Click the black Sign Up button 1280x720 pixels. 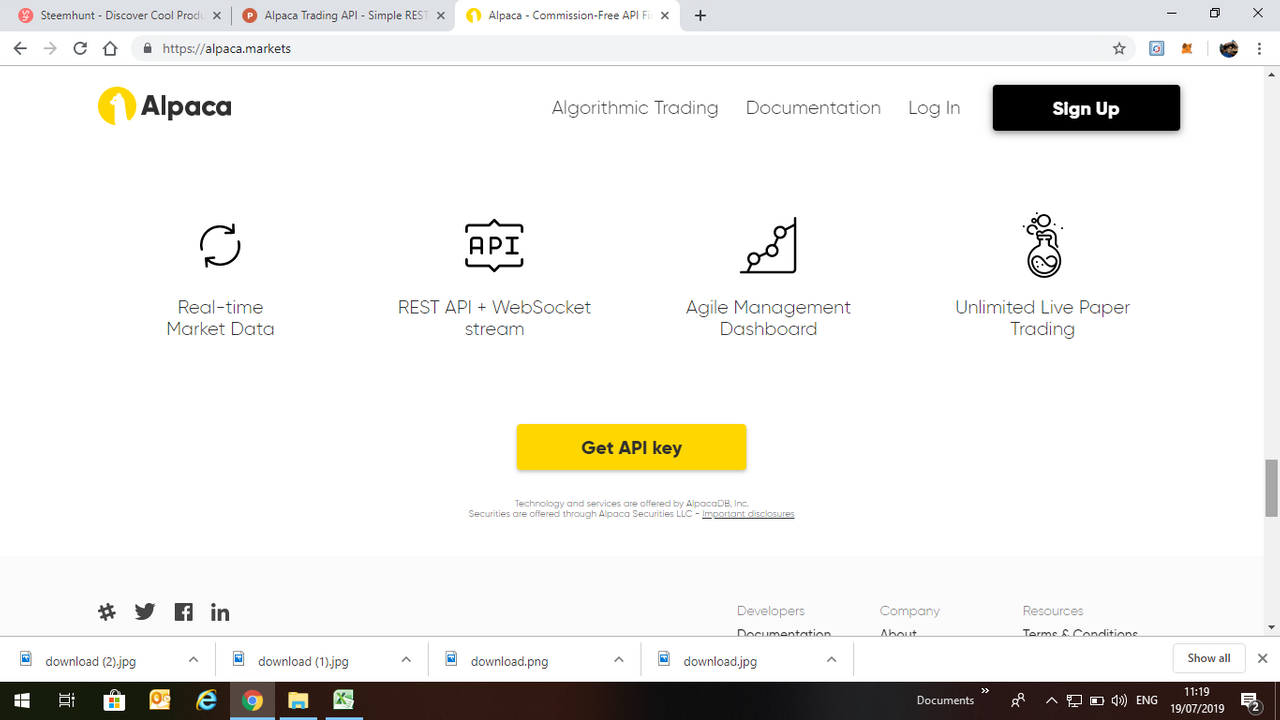point(1086,108)
